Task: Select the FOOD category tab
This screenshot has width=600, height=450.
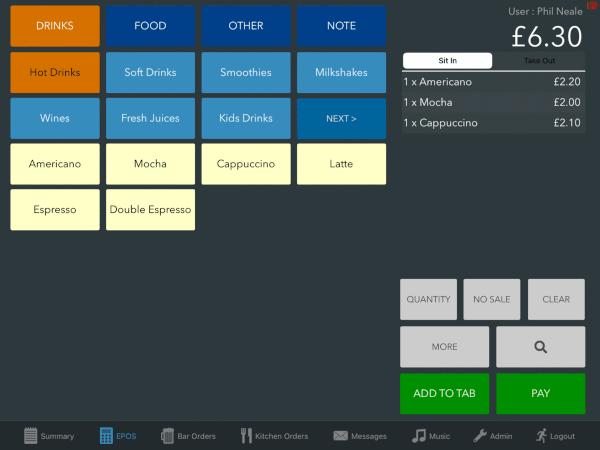Action: (150, 26)
